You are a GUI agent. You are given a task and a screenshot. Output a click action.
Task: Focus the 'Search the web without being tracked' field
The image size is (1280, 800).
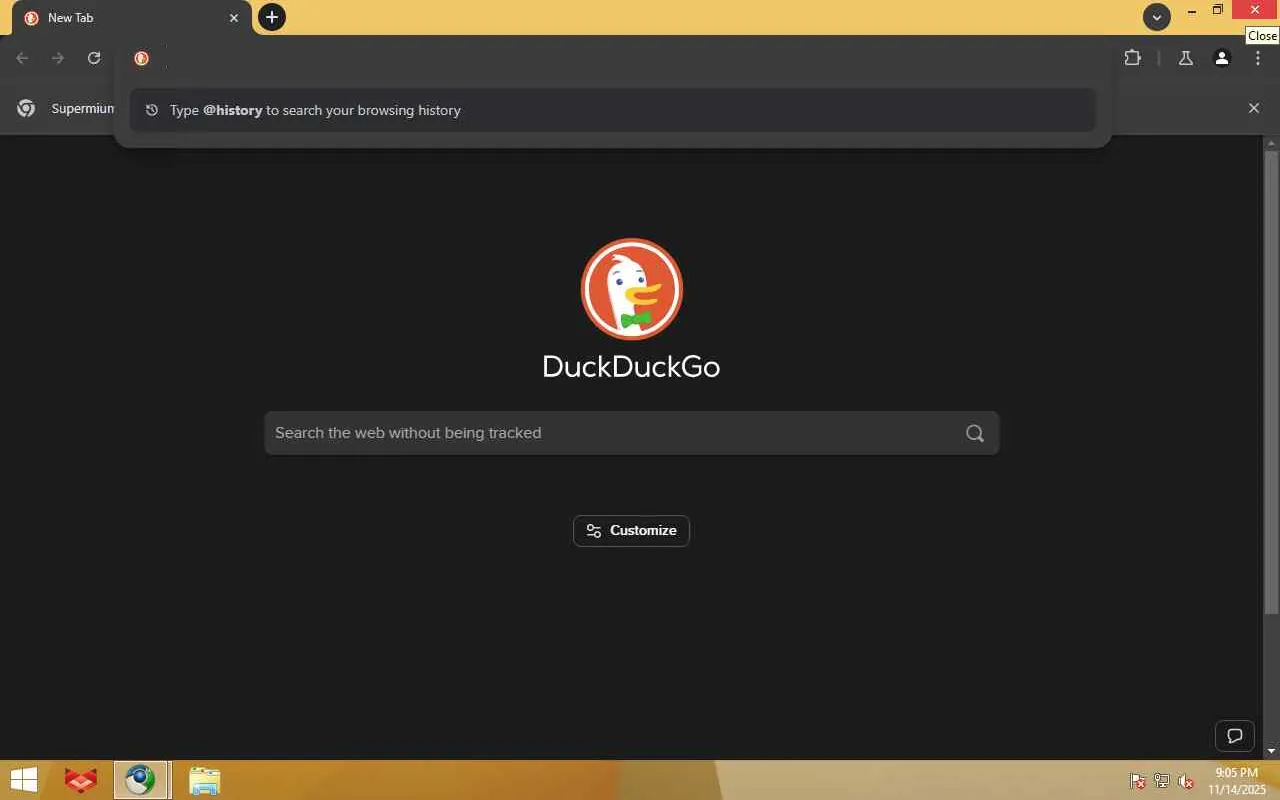coord(631,433)
